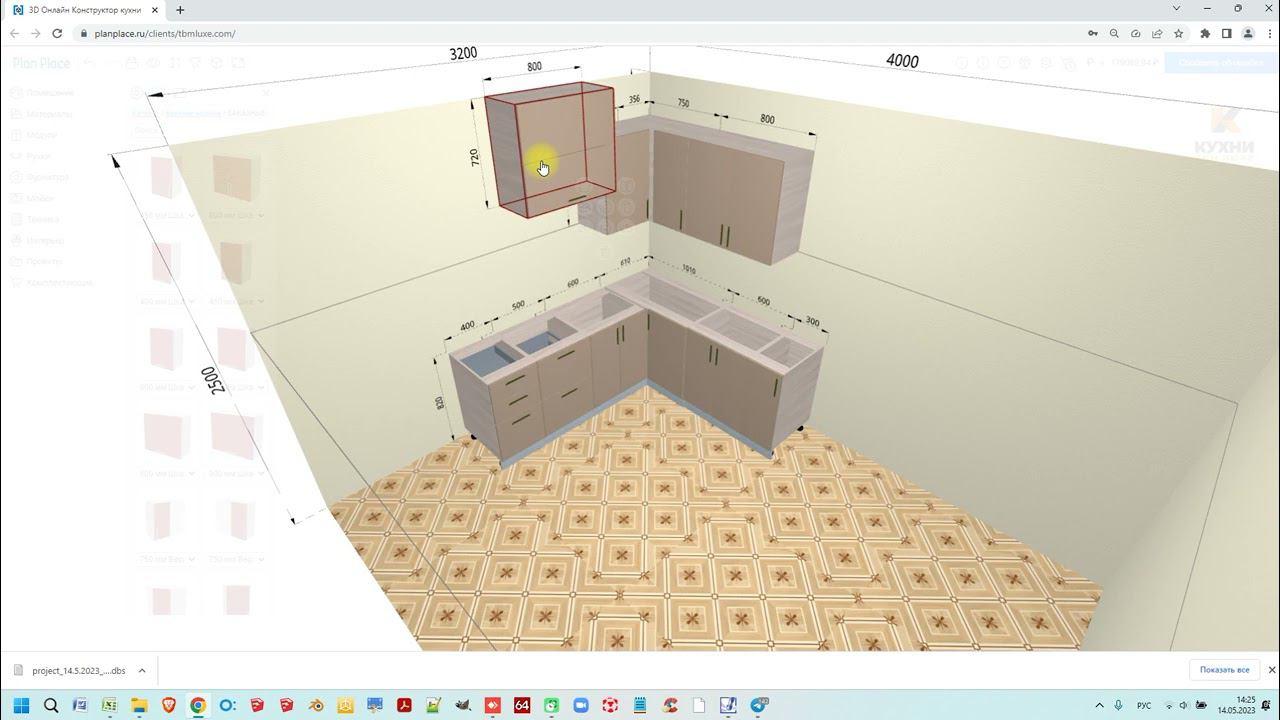Open a new browser tab
Screen dimensions: 1280x720
click(180, 10)
